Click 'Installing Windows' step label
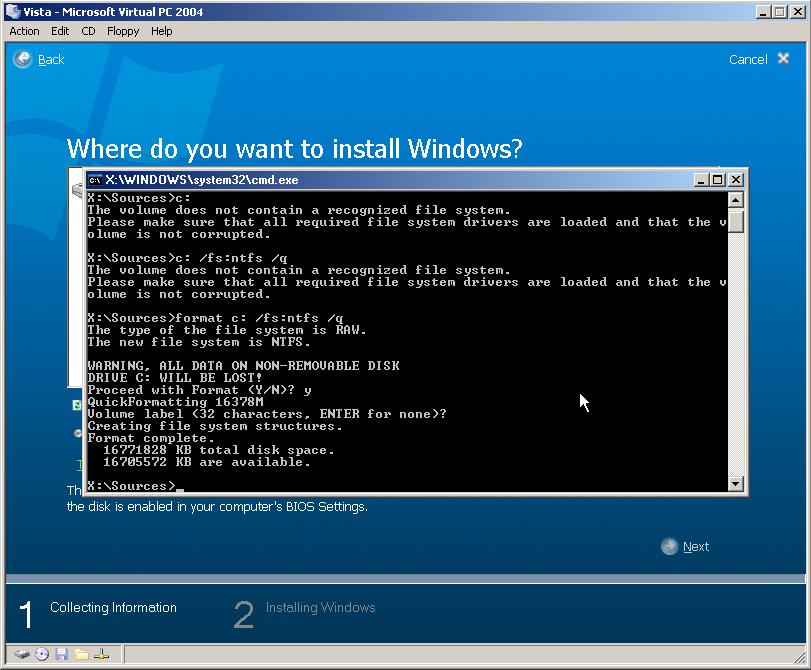 pyautogui.click(x=320, y=607)
